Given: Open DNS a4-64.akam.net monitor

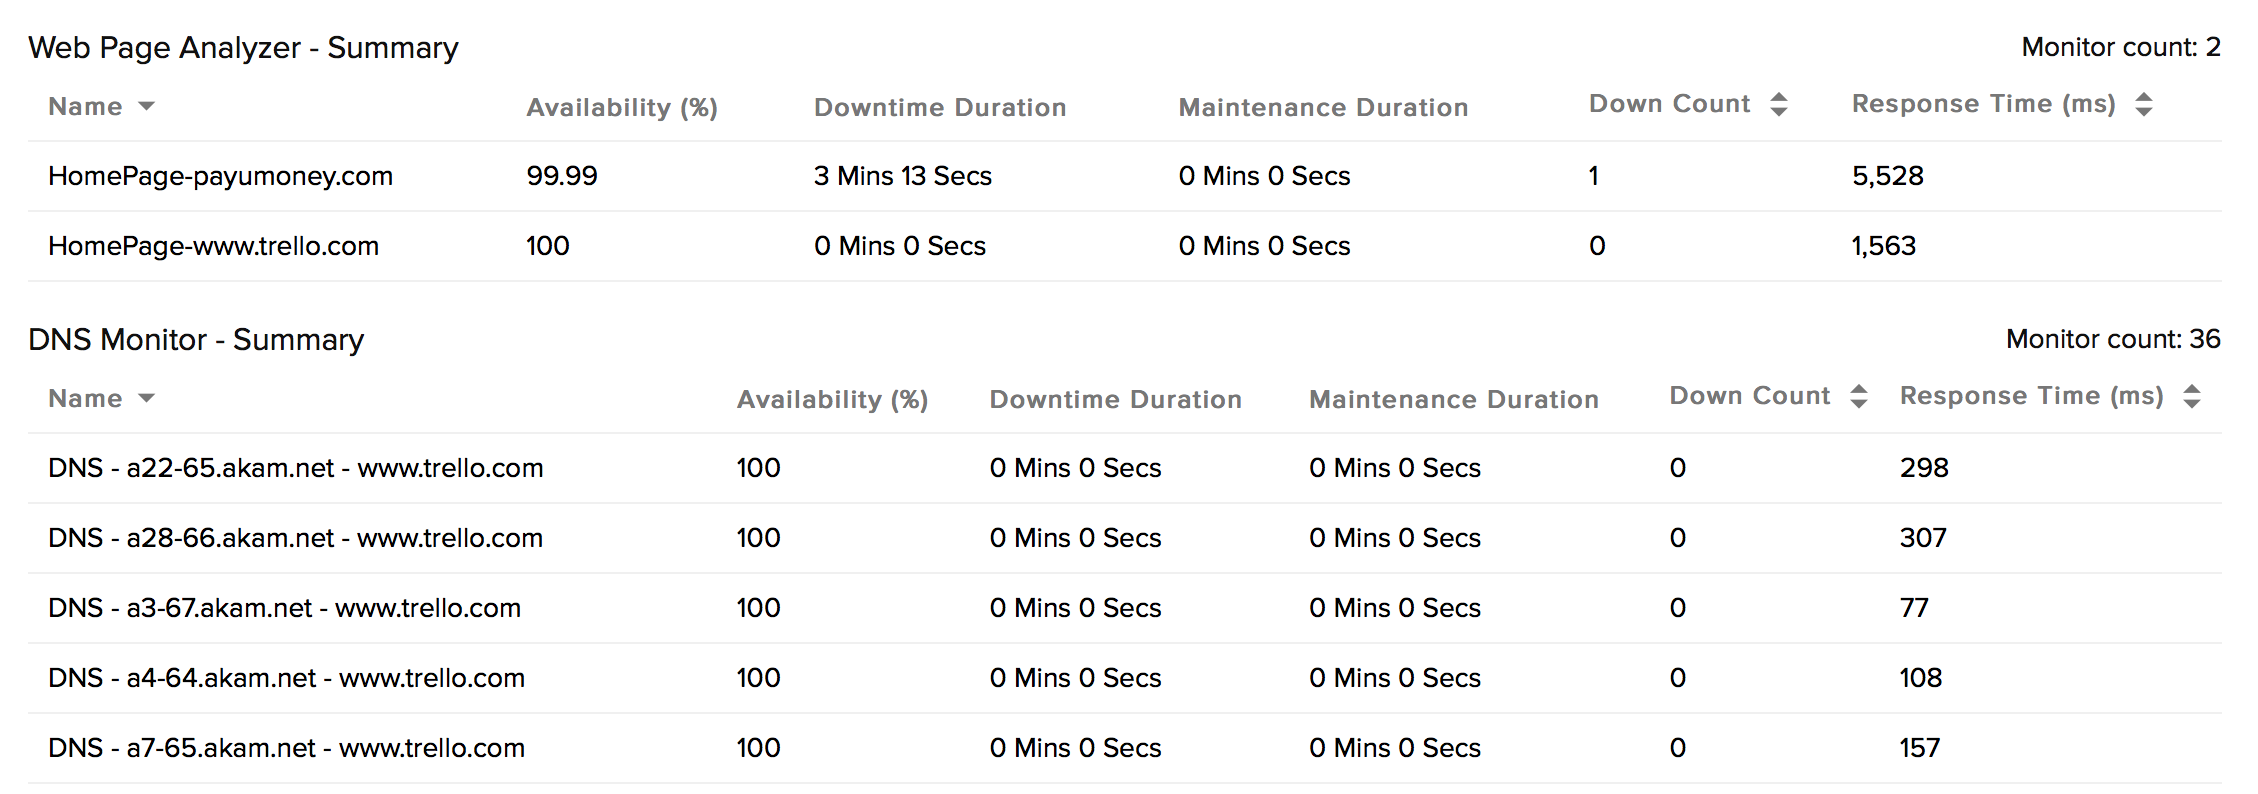Looking at the screenshot, I should [x=286, y=678].
